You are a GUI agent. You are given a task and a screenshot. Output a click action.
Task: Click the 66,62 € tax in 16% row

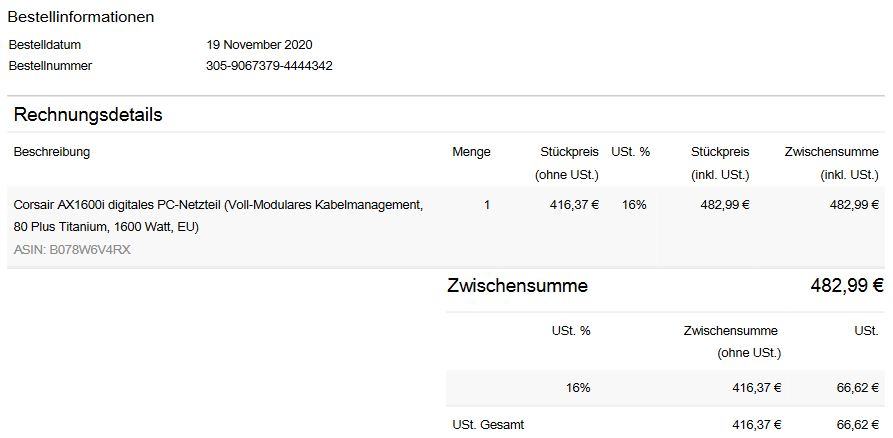(858, 388)
